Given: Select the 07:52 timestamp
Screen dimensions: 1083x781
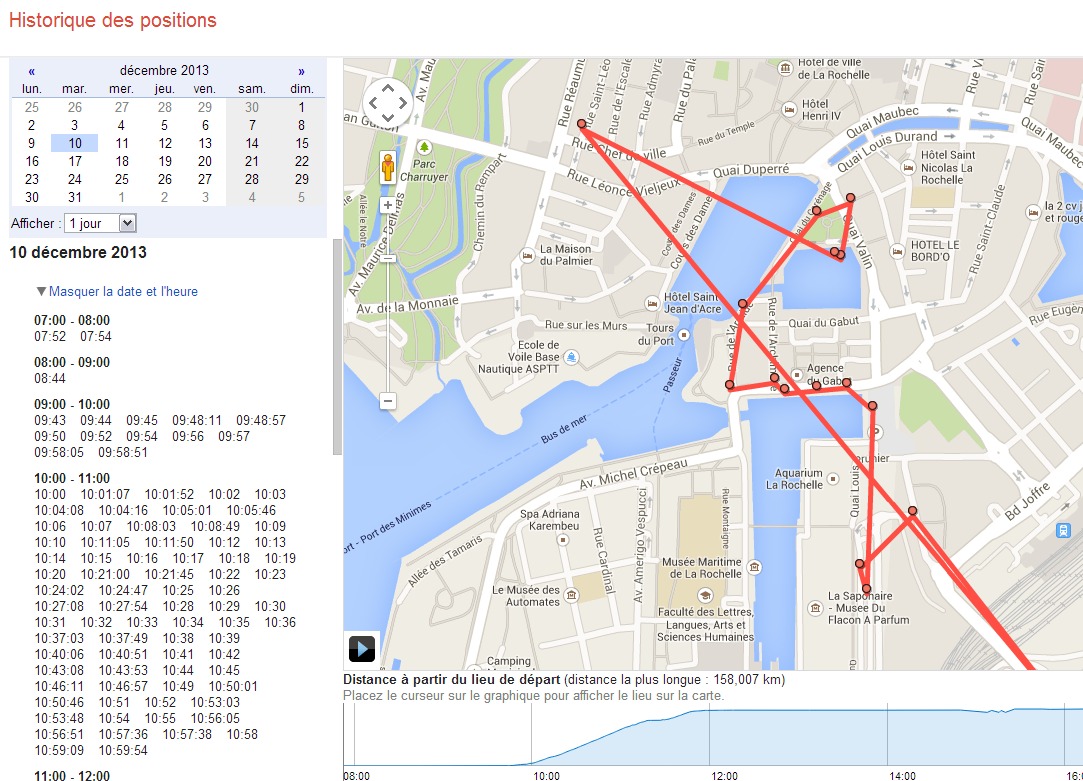Looking at the screenshot, I should [50, 336].
